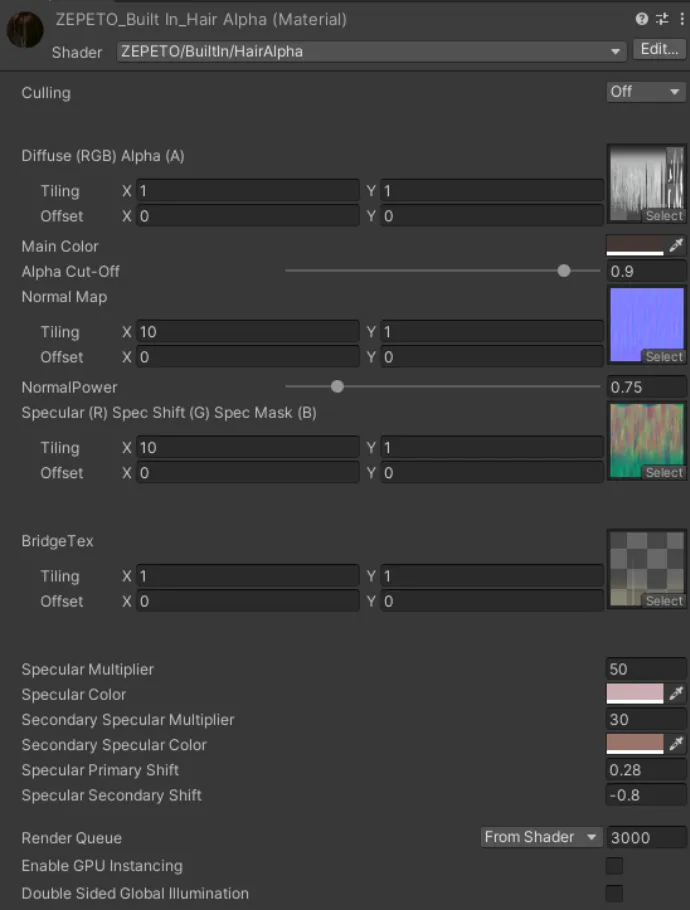
Task: Click the Specular Primary Shift label
Action: tap(100, 770)
